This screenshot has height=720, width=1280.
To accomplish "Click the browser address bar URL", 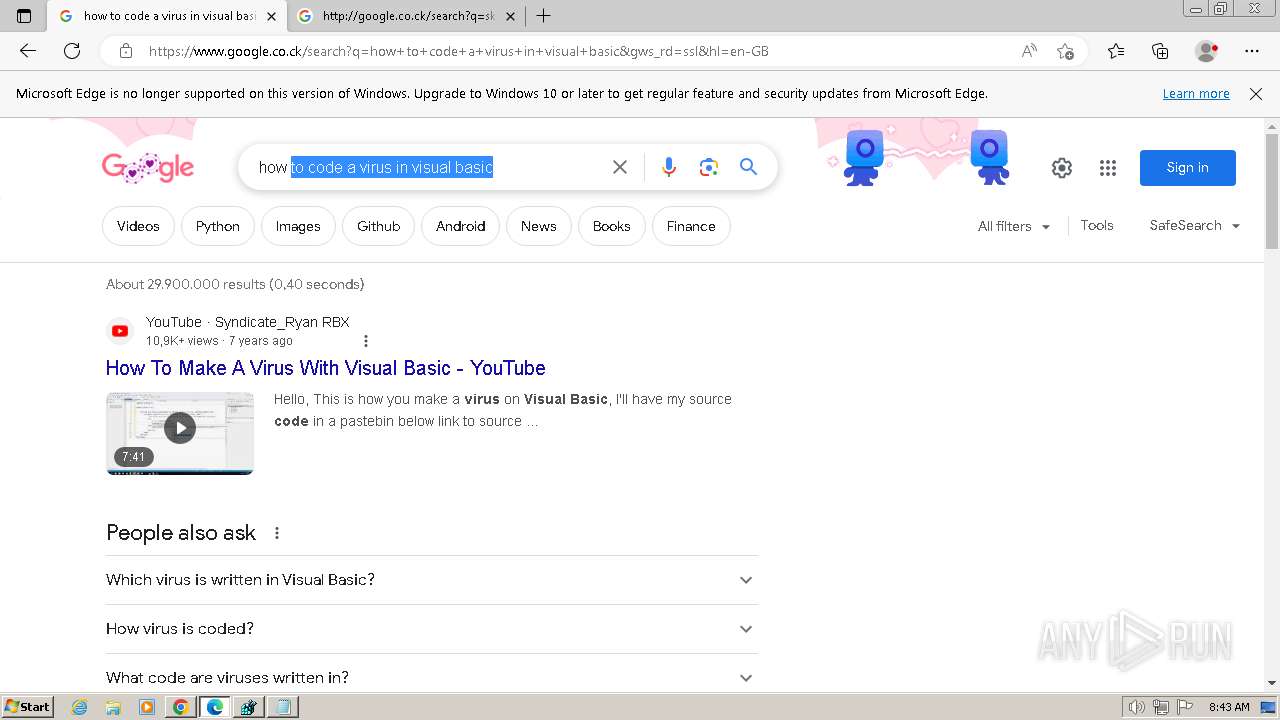I will 459,51.
